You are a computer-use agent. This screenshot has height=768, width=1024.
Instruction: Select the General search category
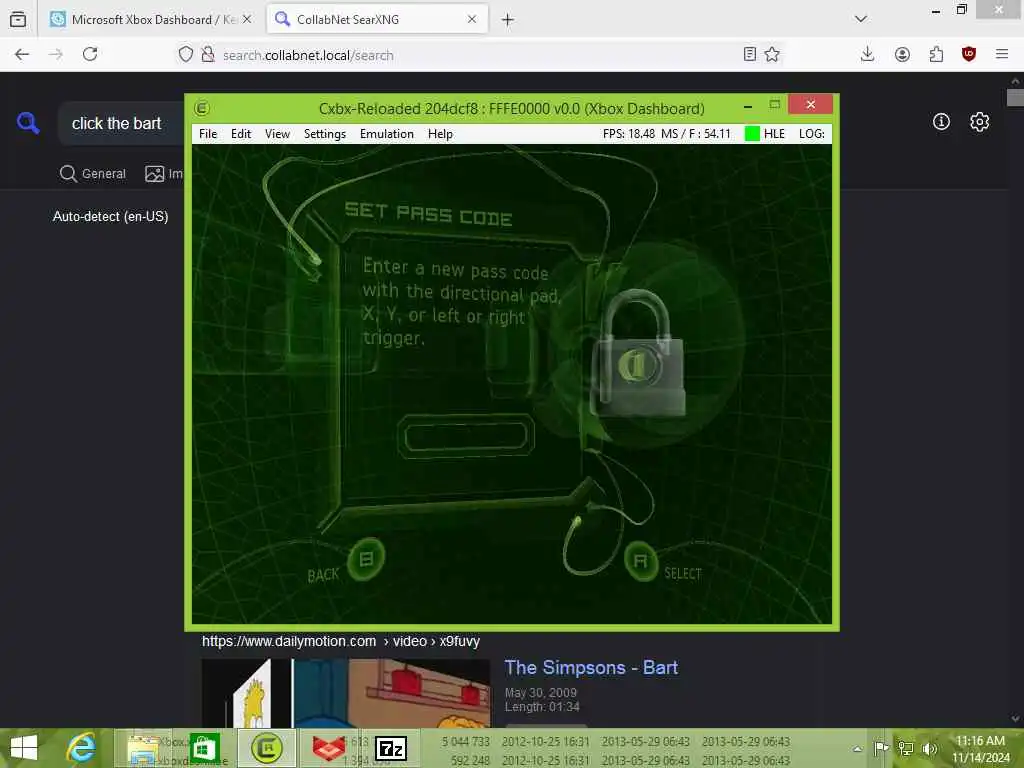(93, 174)
